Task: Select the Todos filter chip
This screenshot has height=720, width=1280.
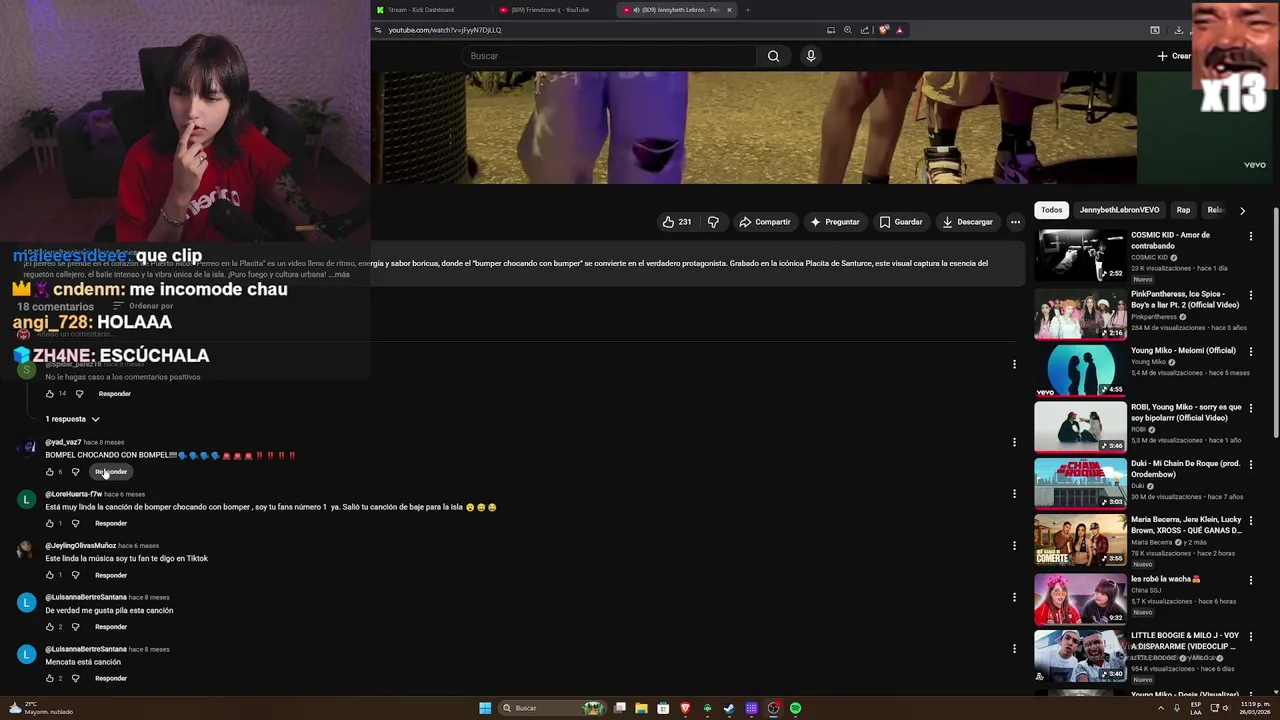Action: point(1051,210)
